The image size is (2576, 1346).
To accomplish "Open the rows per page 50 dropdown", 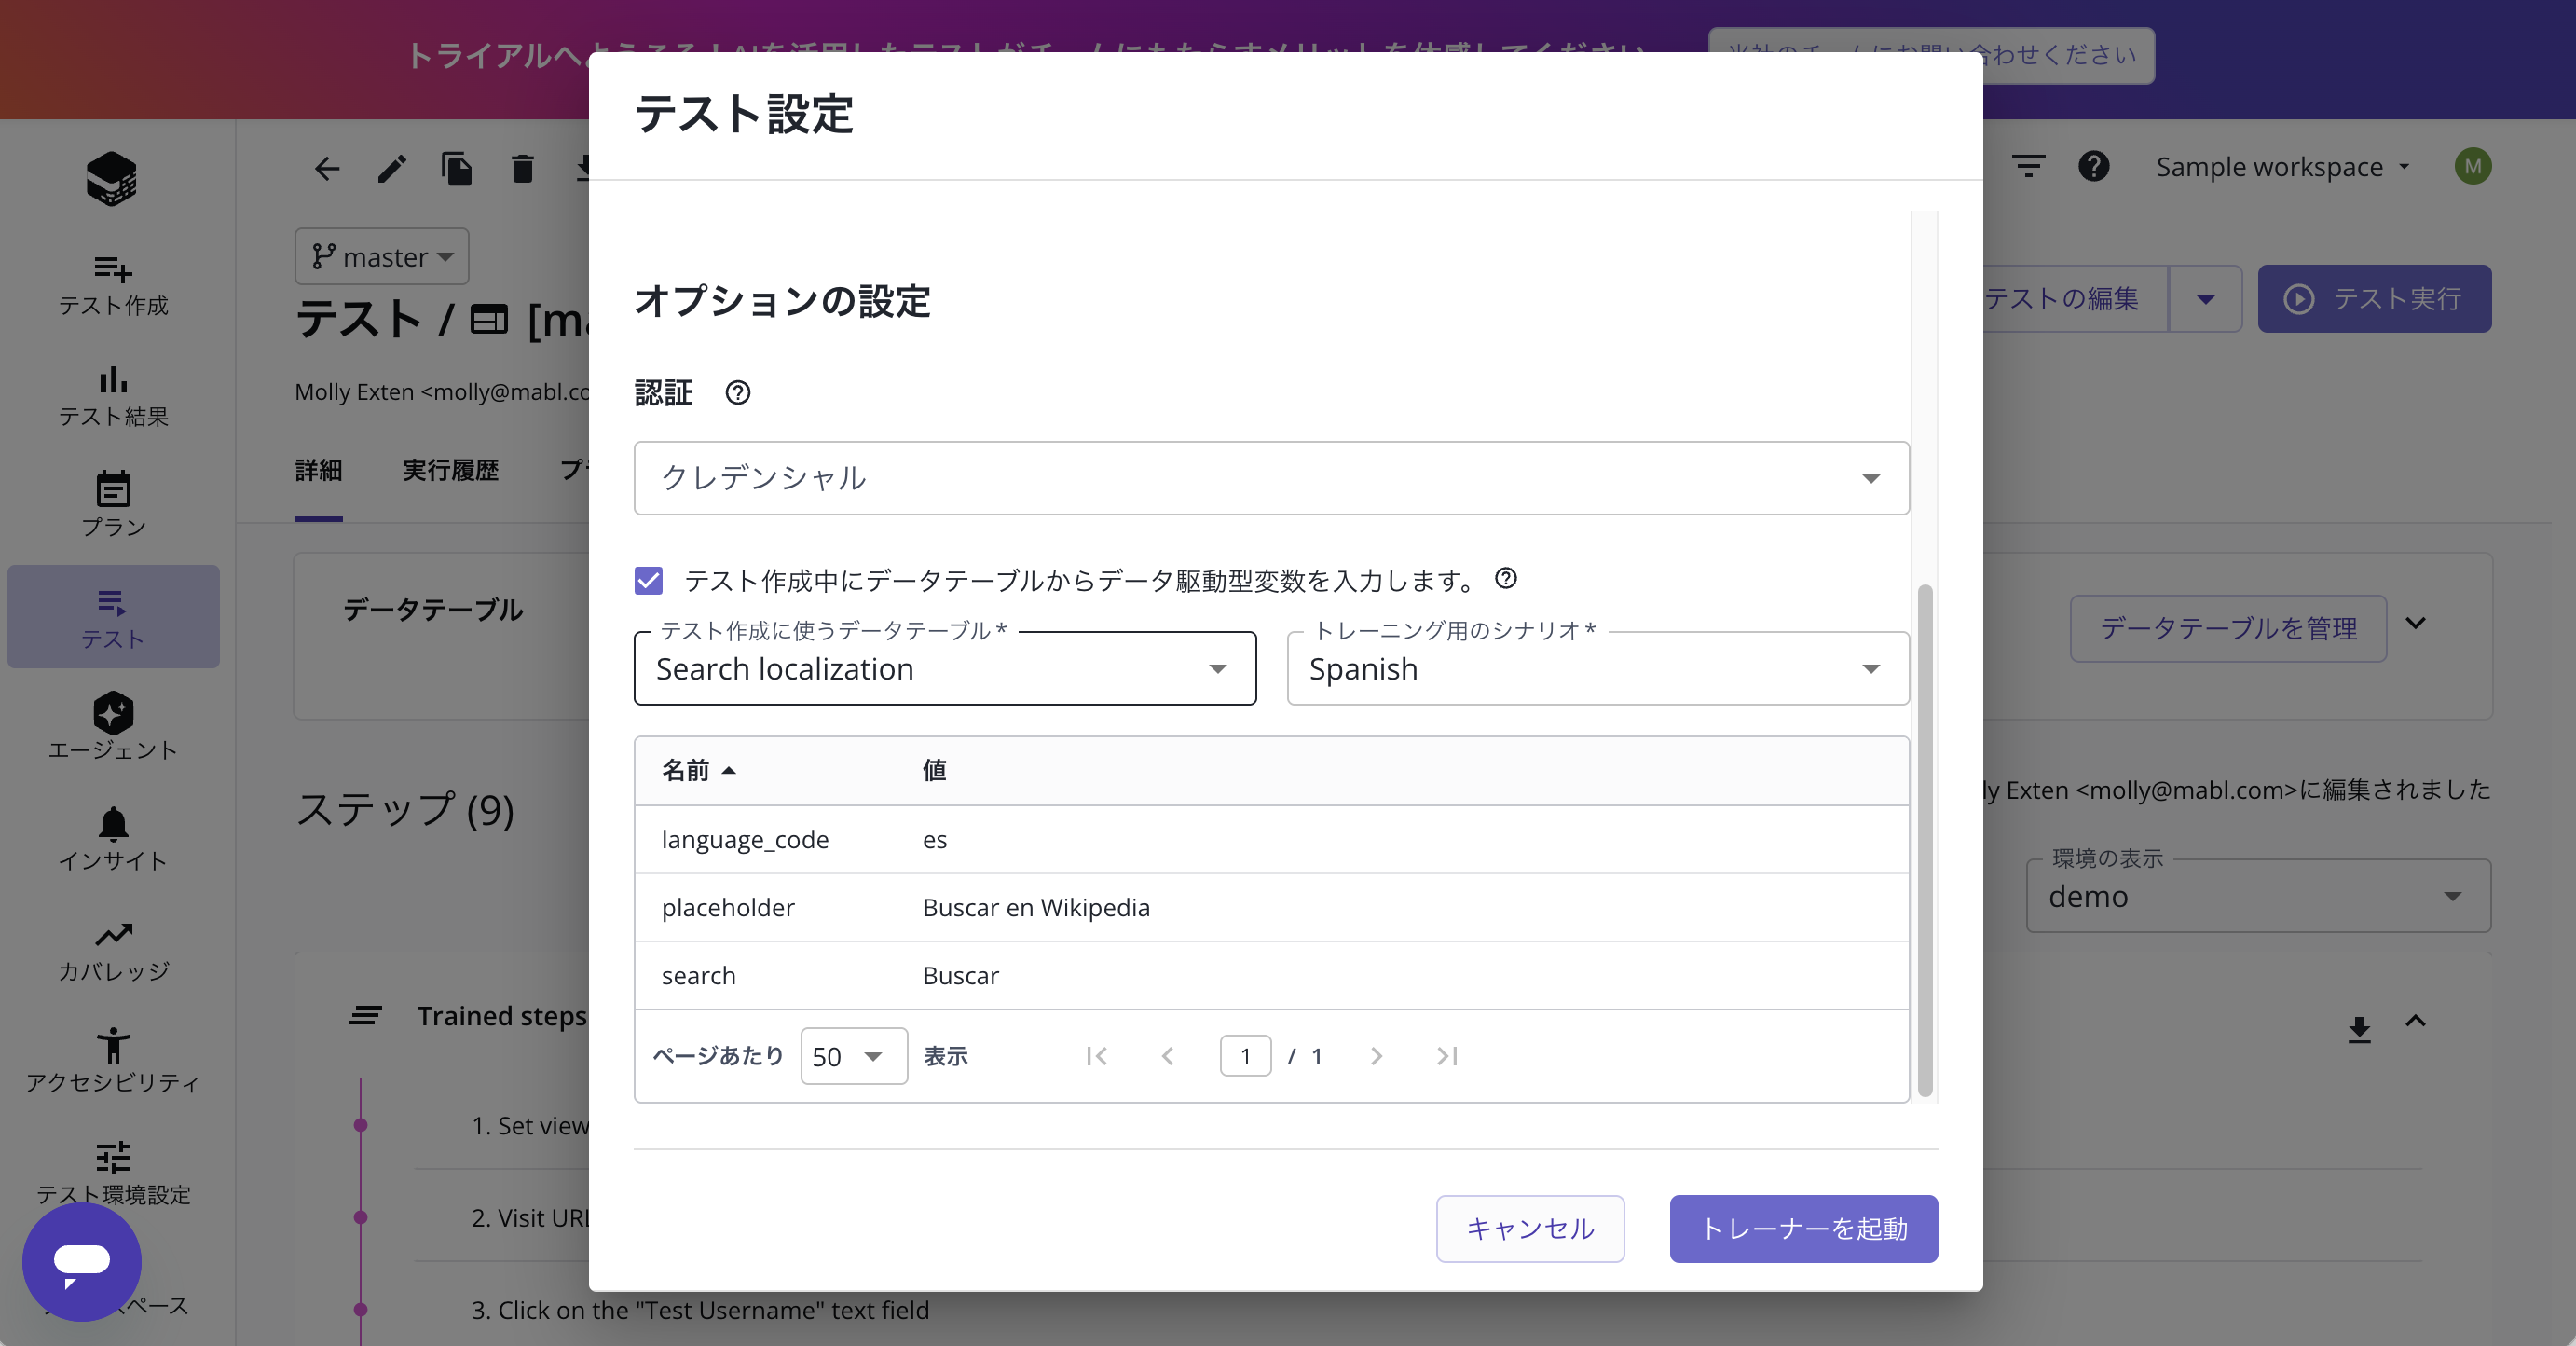I will [x=853, y=1056].
